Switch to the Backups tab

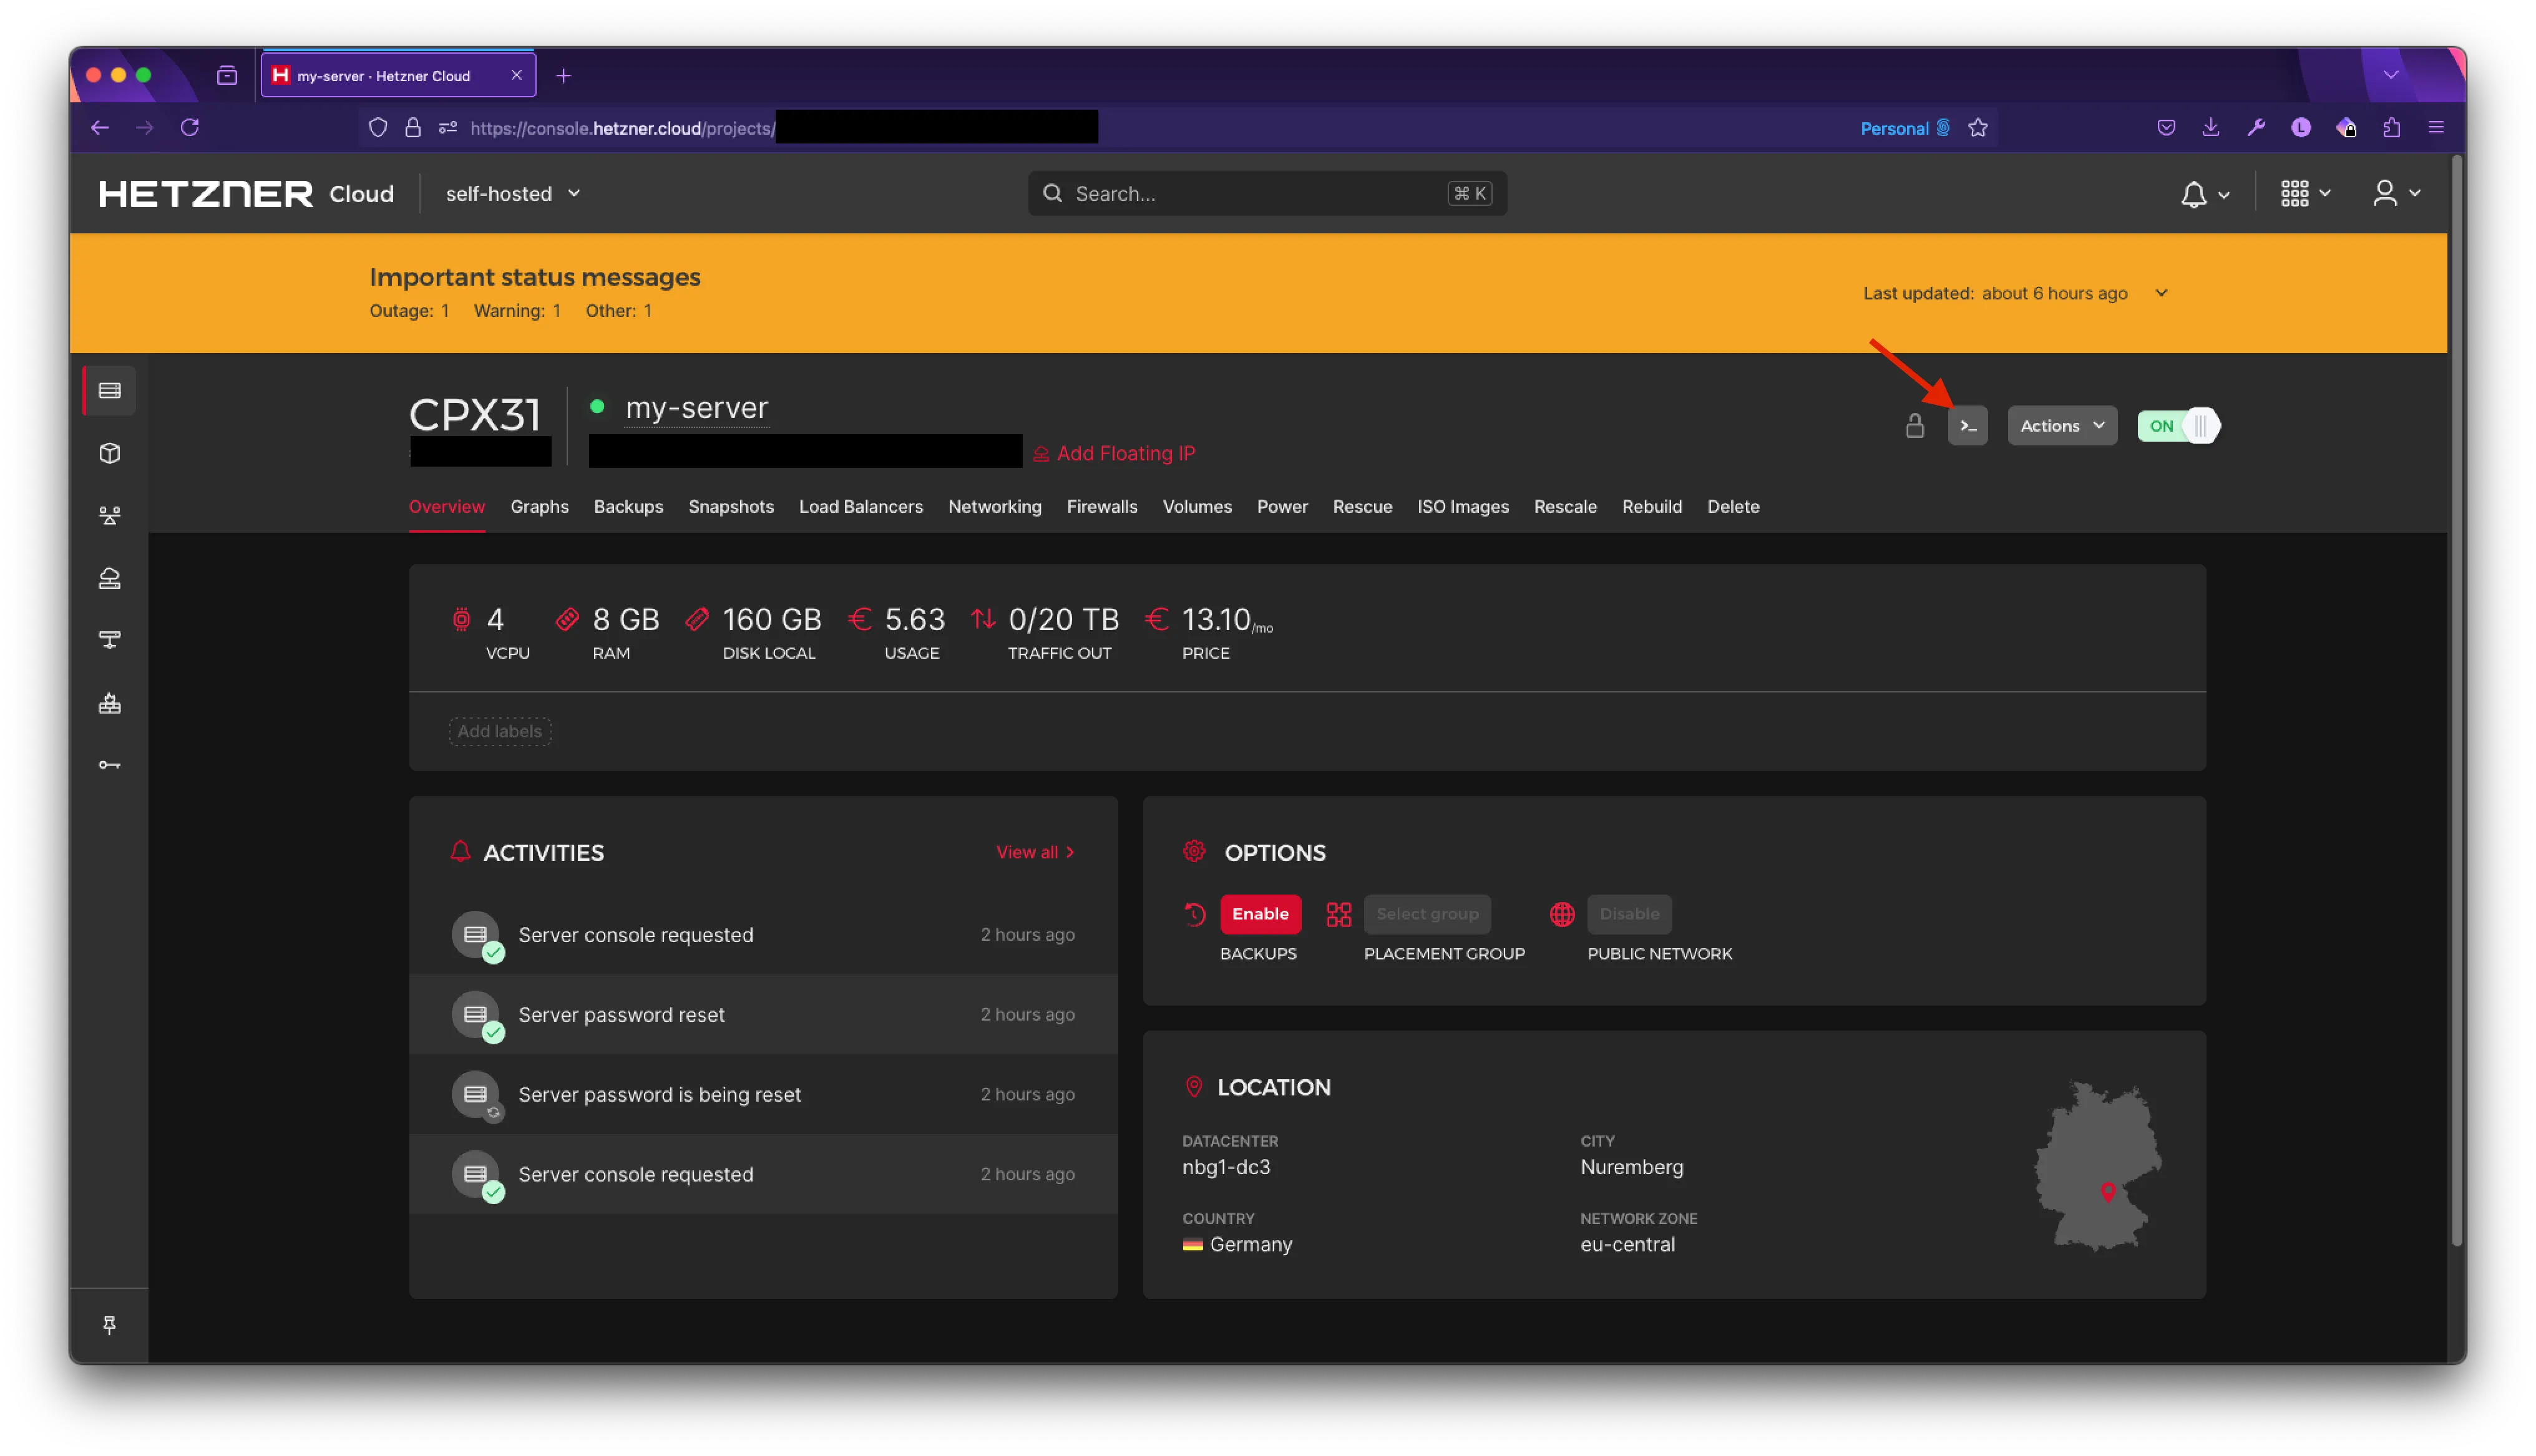click(628, 507)
